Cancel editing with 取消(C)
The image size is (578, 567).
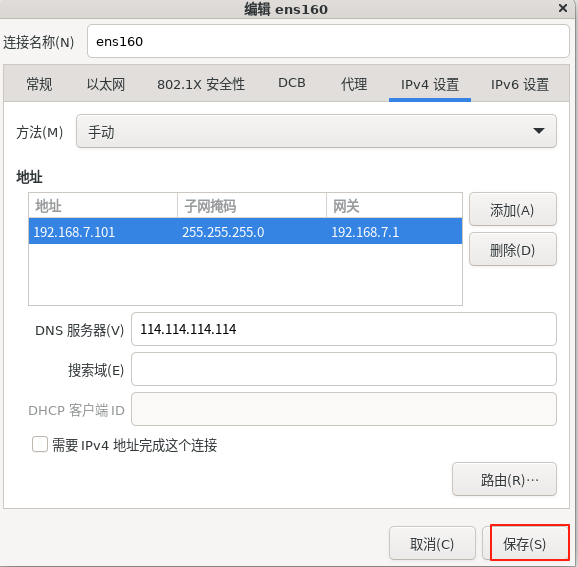[432, 543]
